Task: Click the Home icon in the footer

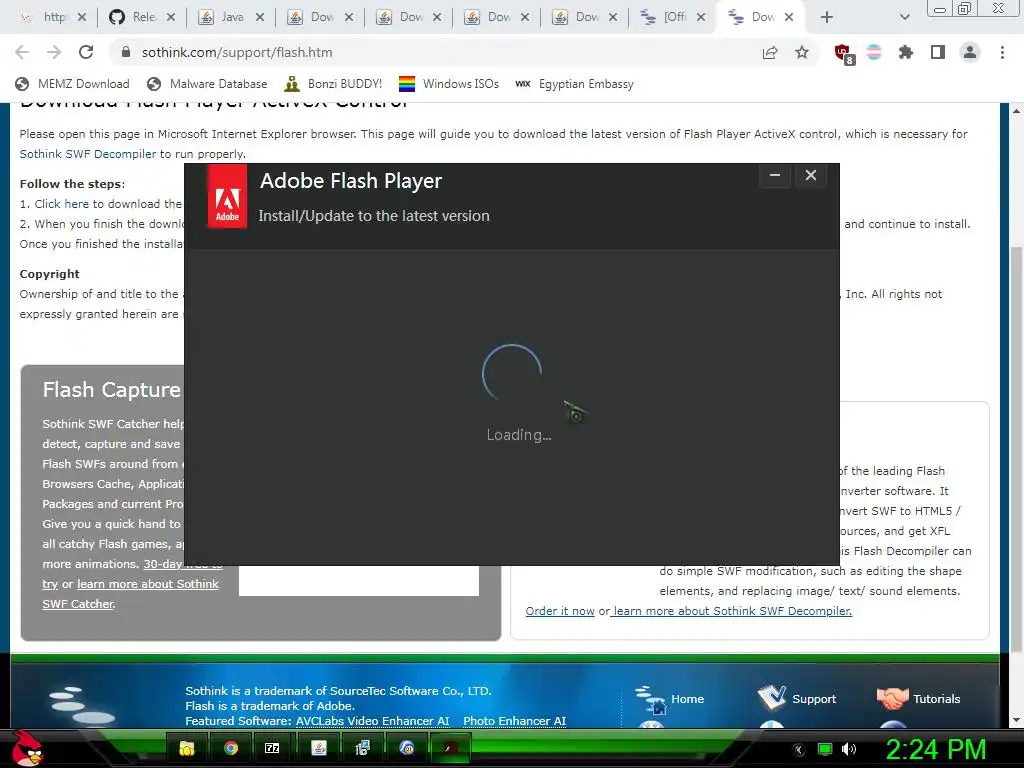Action: [x=650, y=699]
